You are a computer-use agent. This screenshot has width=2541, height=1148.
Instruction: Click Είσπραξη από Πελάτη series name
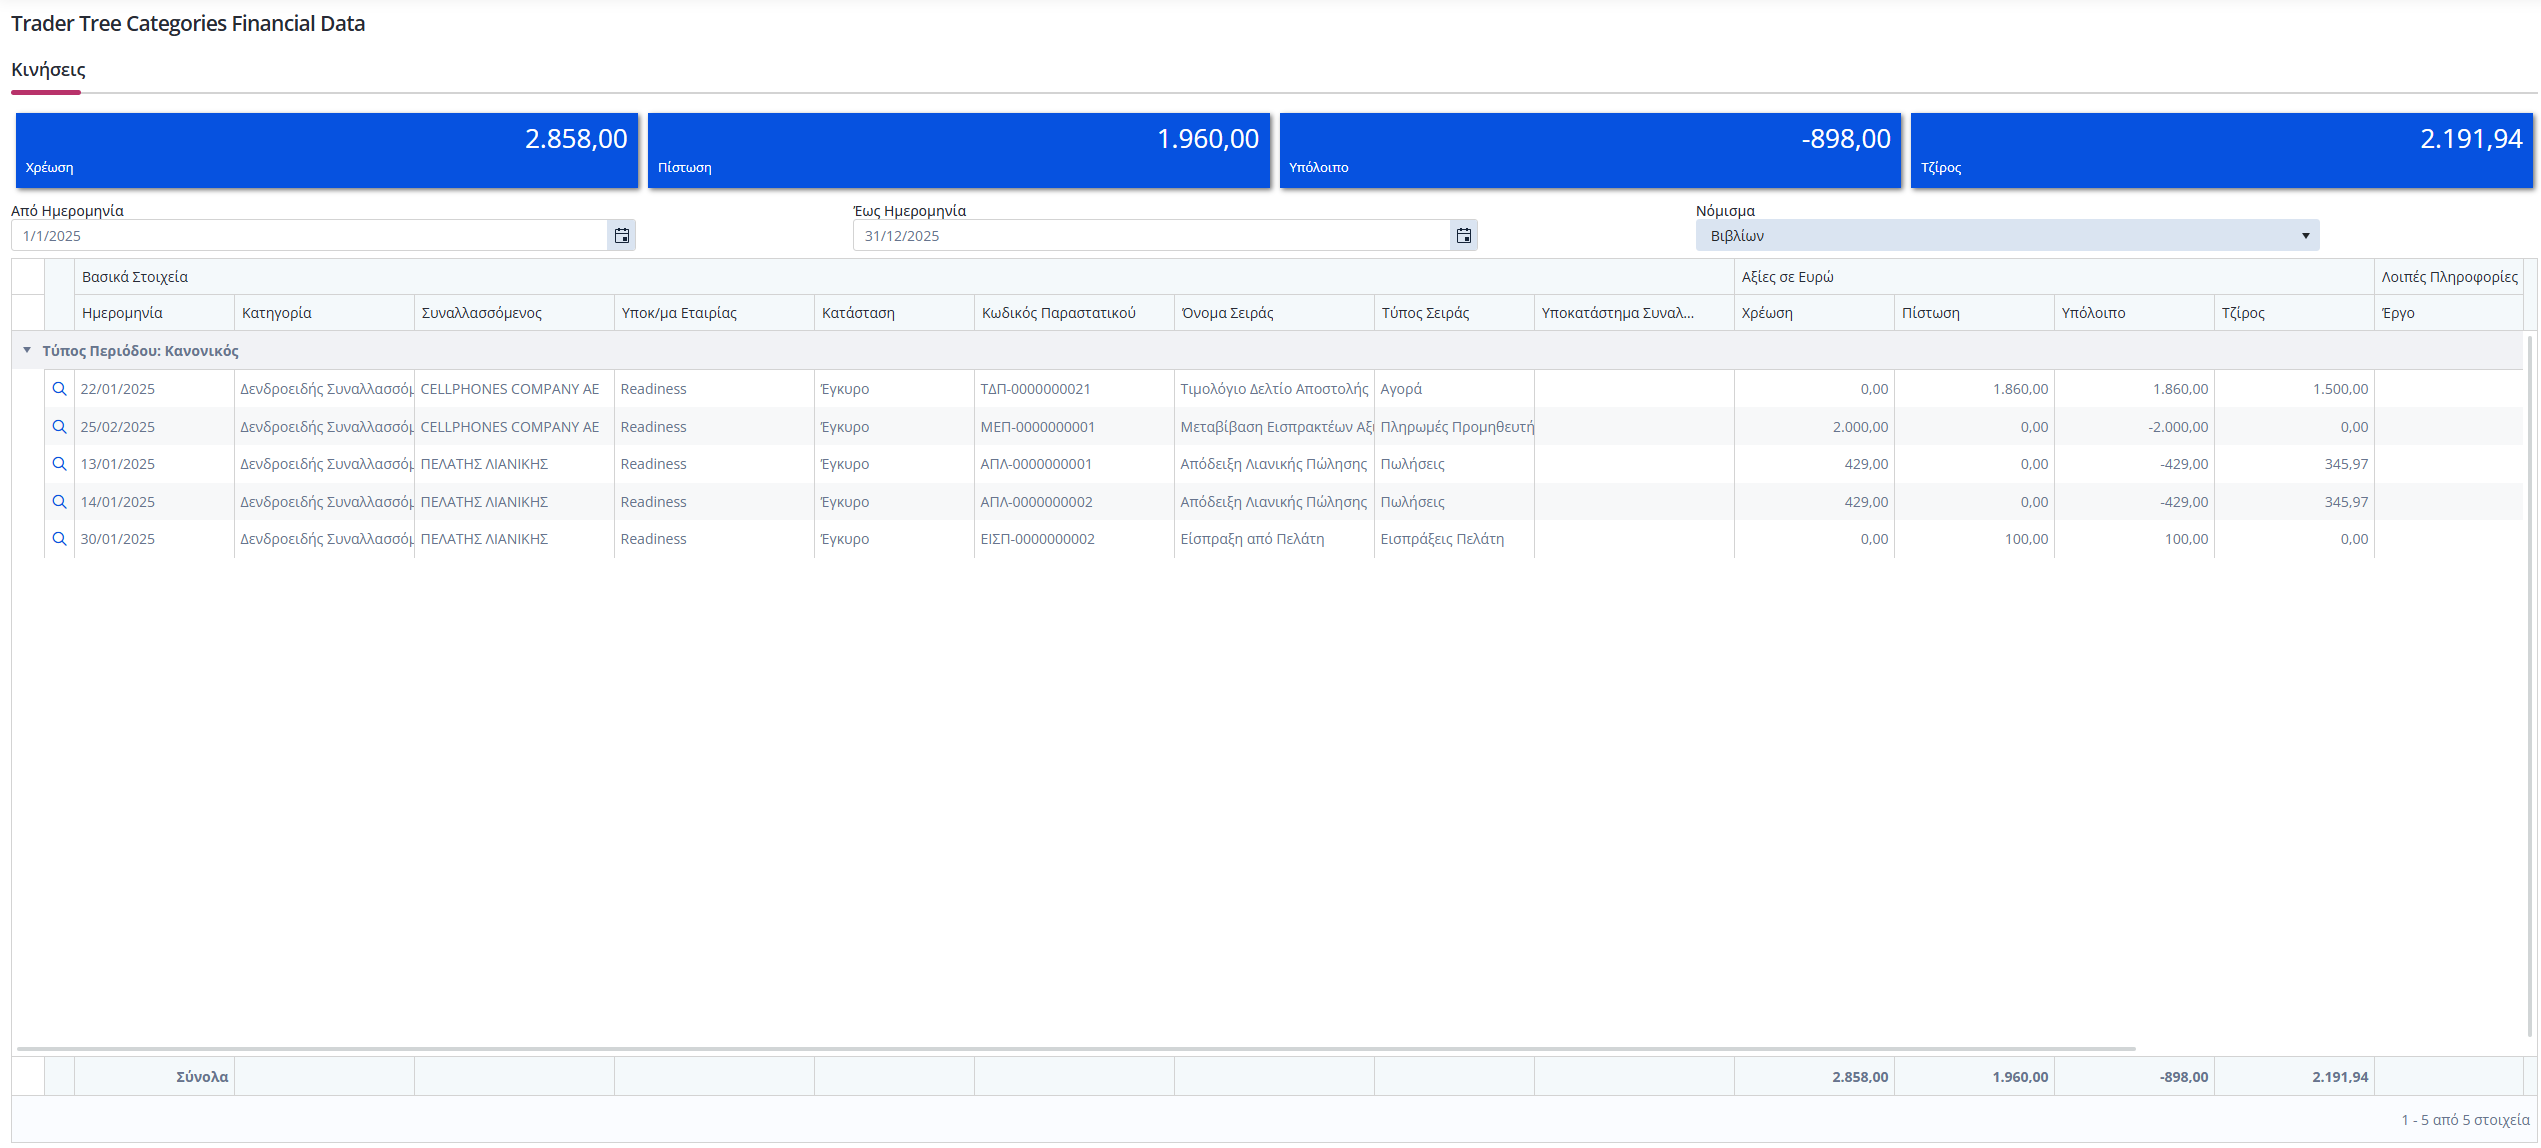tap(1252, 539)
